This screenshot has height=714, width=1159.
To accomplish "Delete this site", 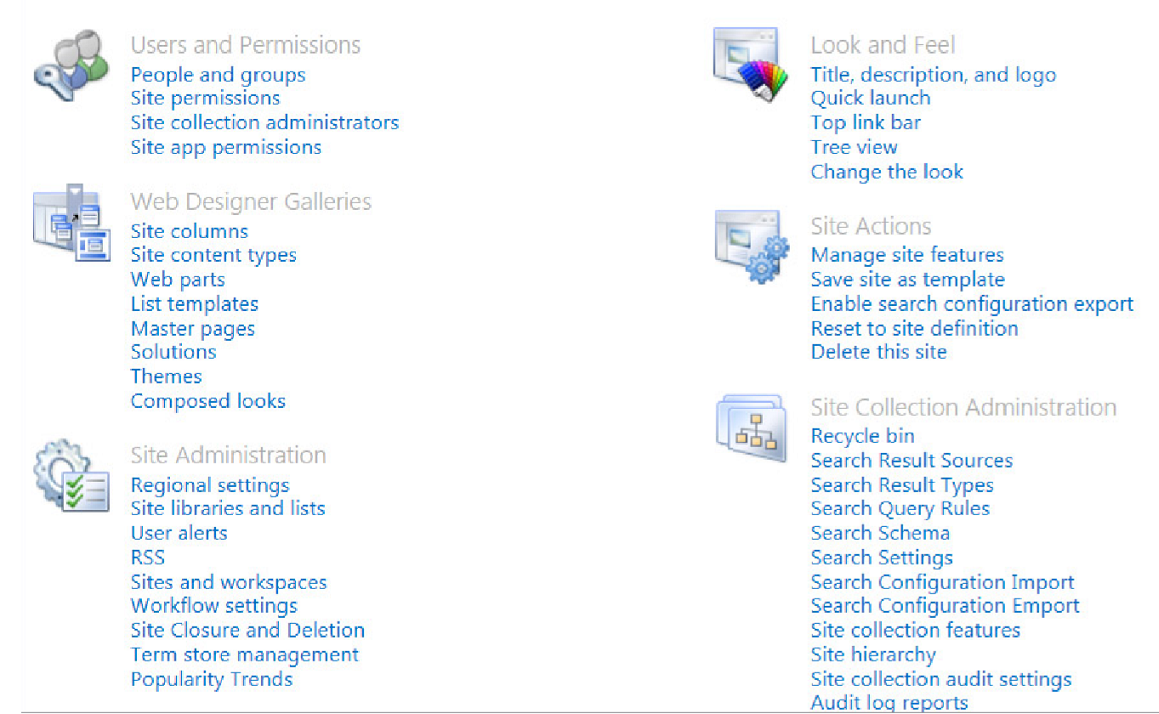I will pos(878,351).
